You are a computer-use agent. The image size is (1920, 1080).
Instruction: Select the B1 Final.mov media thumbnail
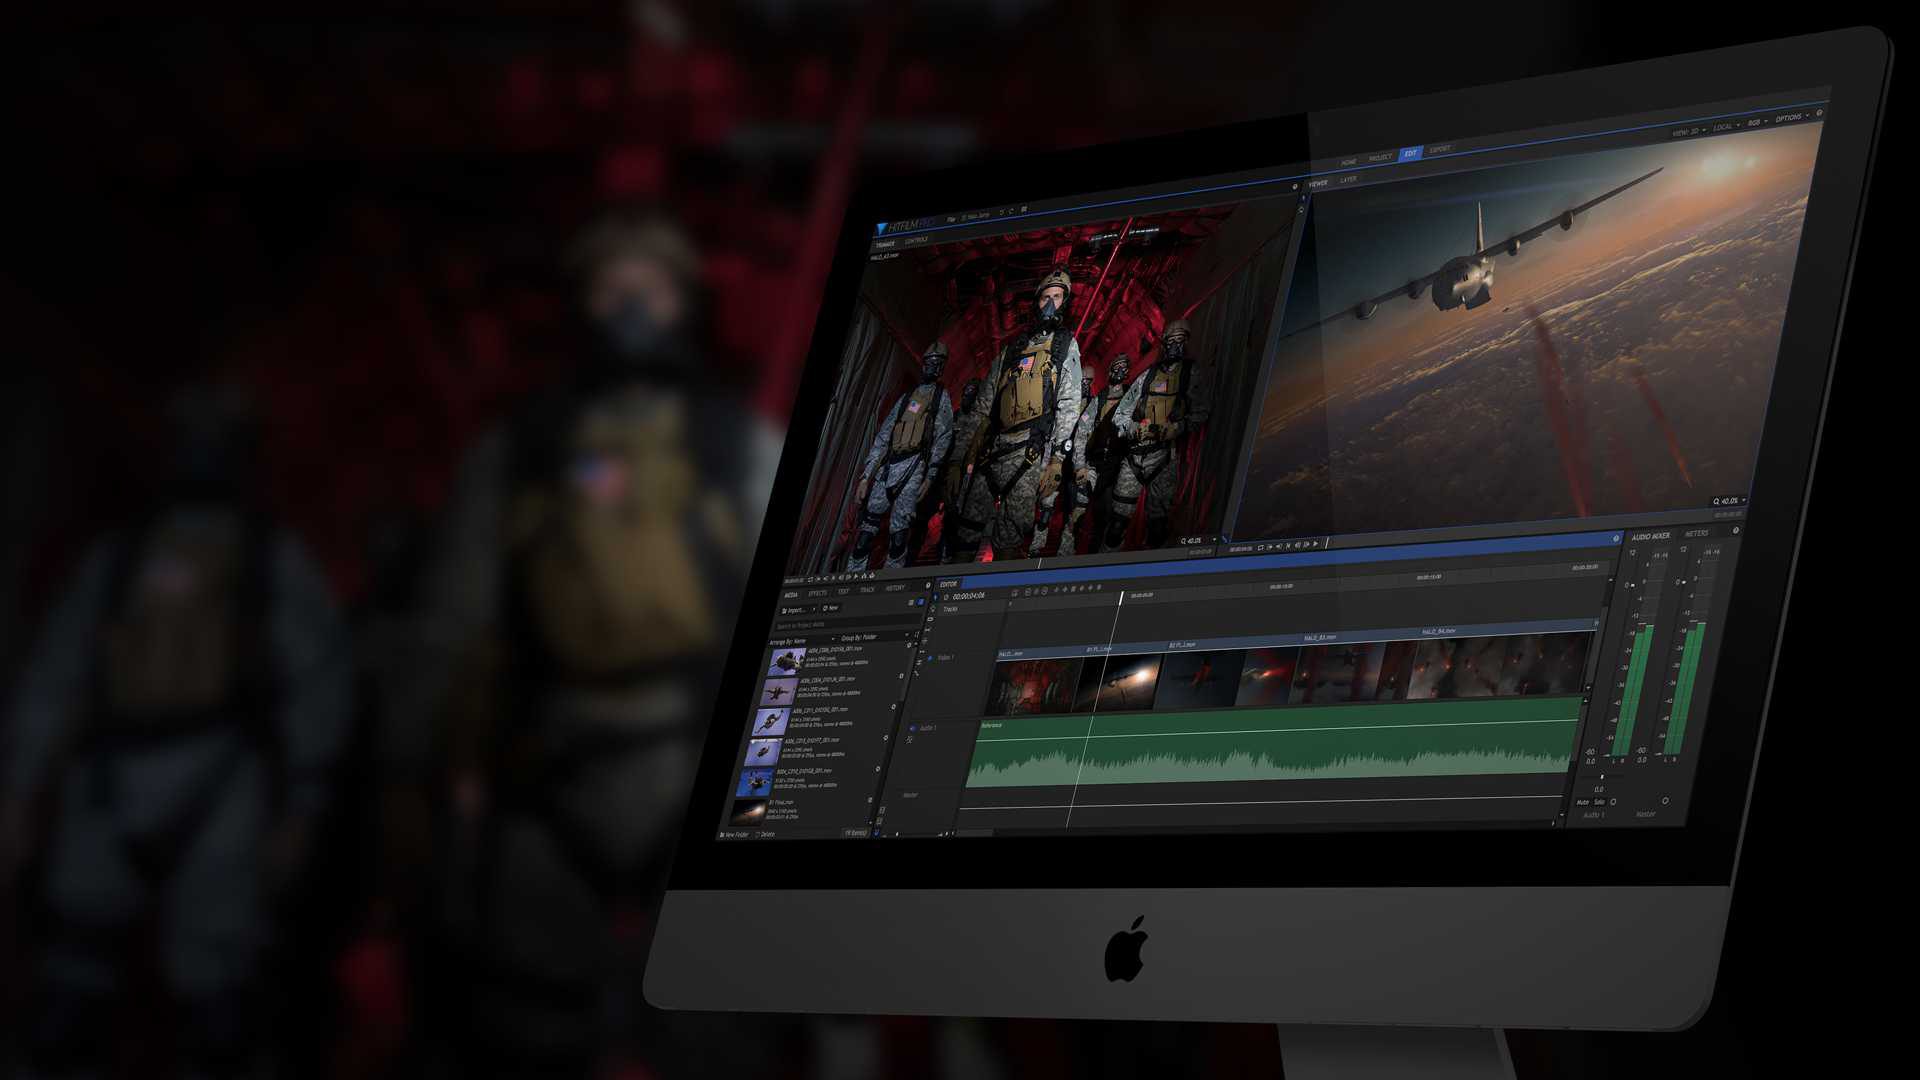(748, 811)
